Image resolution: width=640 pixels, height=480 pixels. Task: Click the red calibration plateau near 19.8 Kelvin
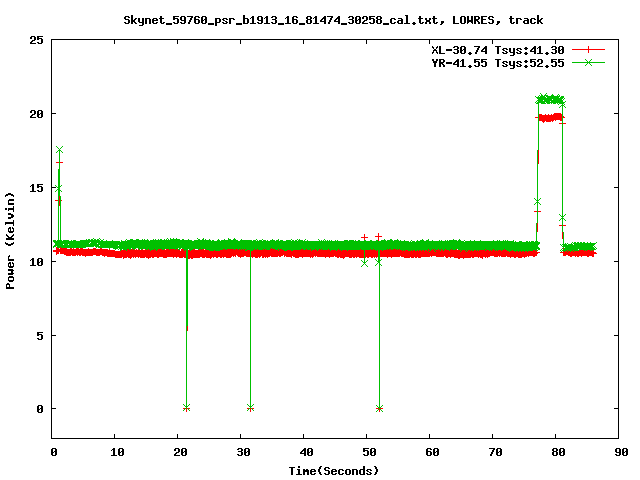pos(550,118)
